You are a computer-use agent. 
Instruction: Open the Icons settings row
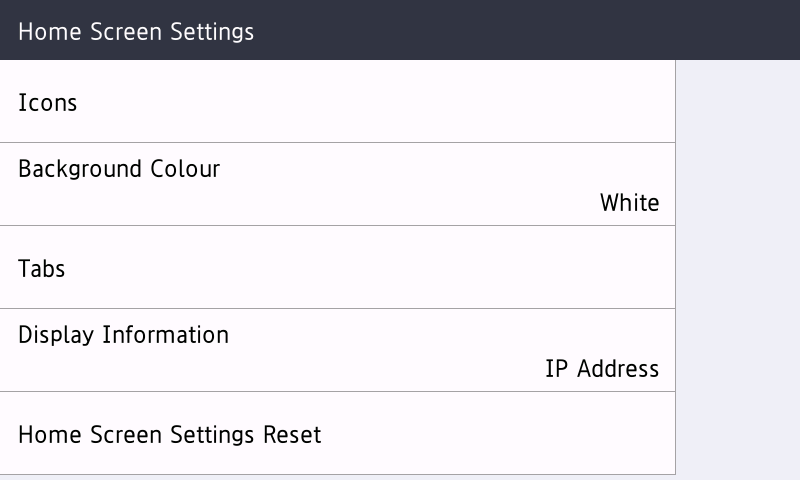point(337,102)
